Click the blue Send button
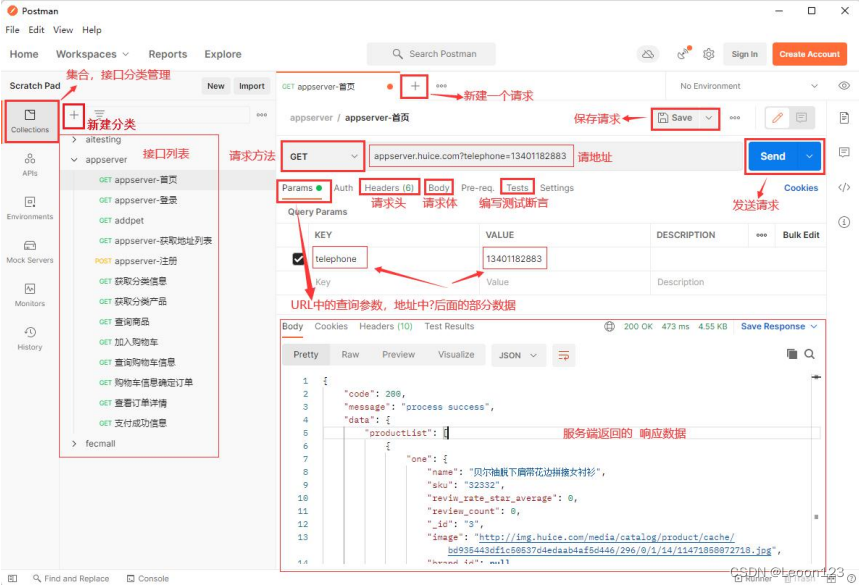Image resolution: width=859 pixels, height=587 pixels. tap(773, 156)
